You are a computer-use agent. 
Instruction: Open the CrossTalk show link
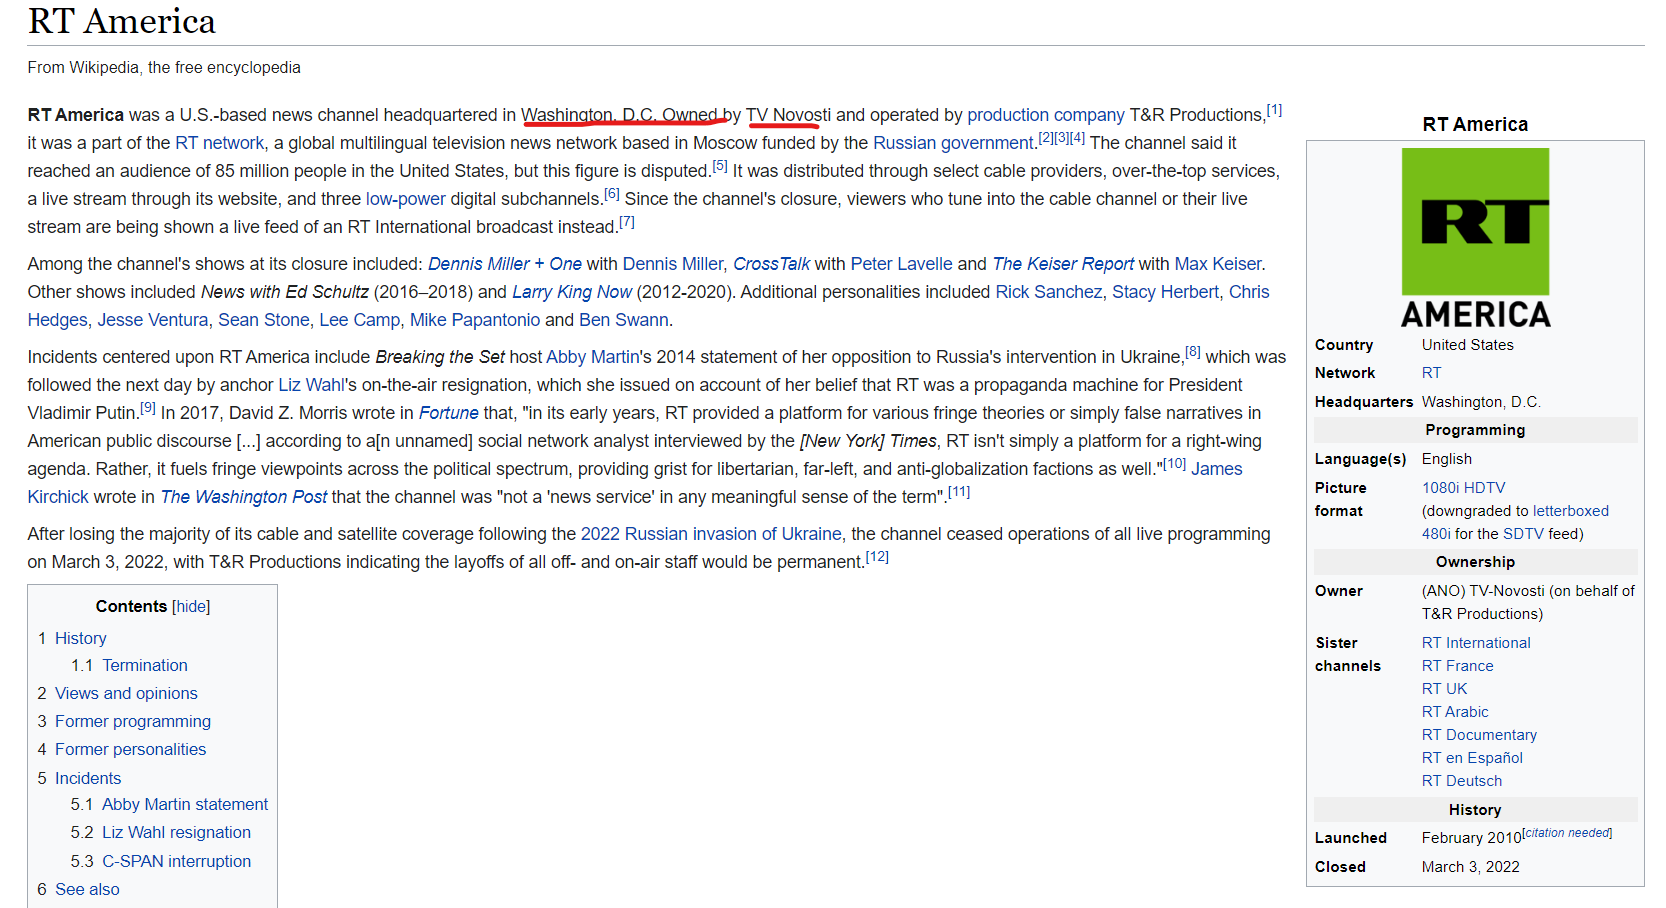pos(772,264)
